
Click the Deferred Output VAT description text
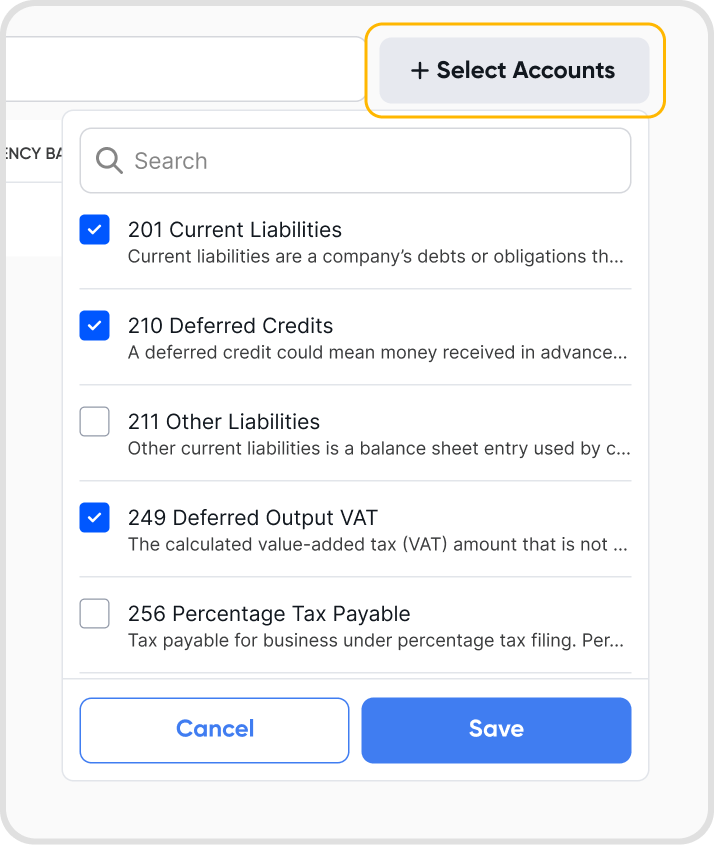[x=378, y=544]
